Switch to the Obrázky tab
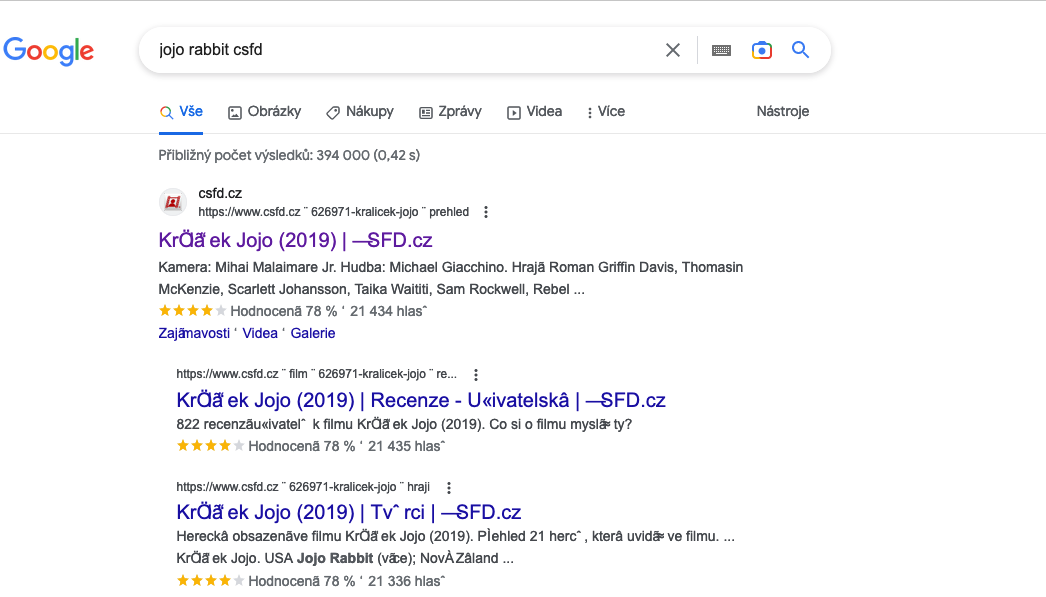Viewport: 1046px width, 597px height. (264, 112)
